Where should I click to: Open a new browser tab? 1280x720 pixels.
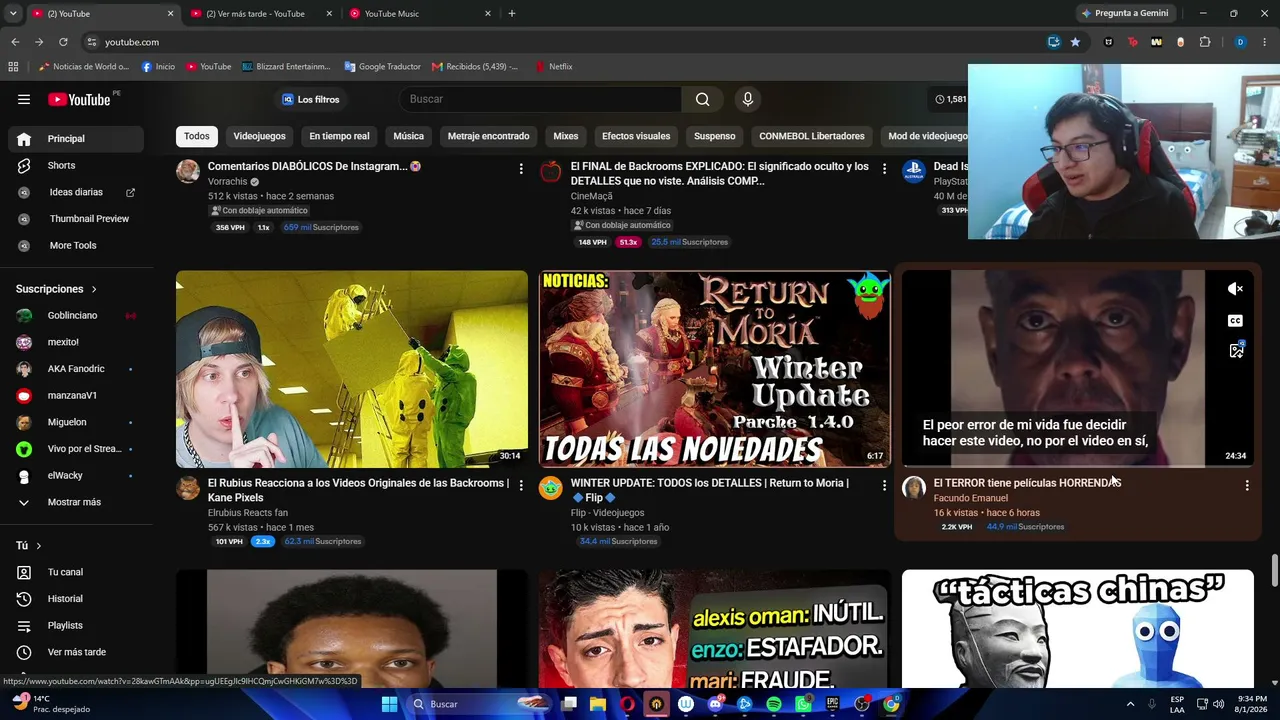512,13
